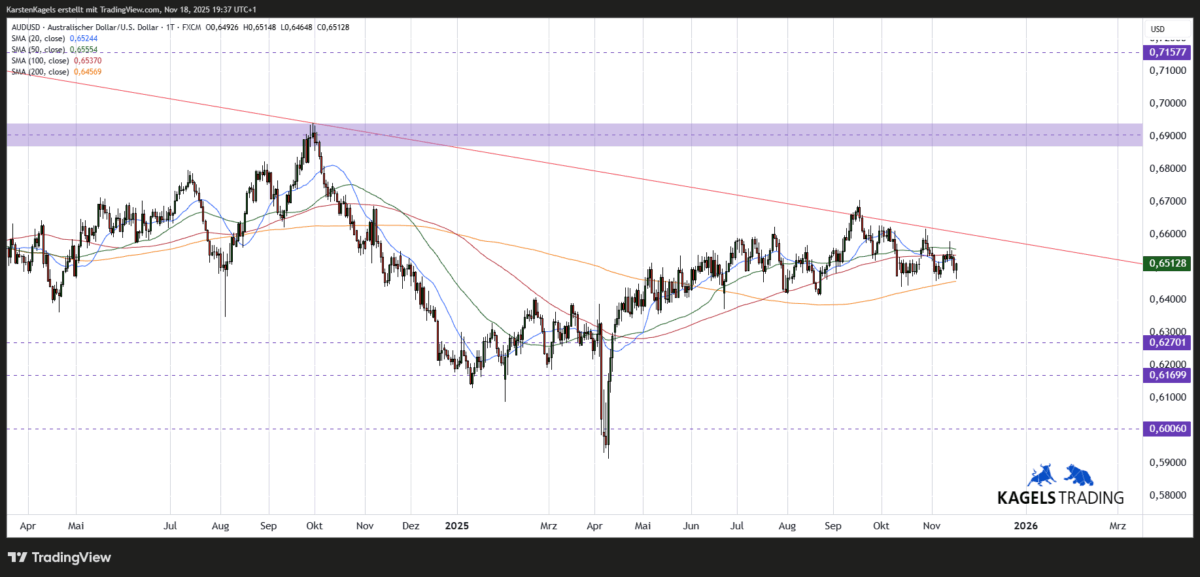Image resolution: width=1200 pixels, height=577 pixels.
Task: Select the 2026 label on the time axis
Action: coord(1024,525)
